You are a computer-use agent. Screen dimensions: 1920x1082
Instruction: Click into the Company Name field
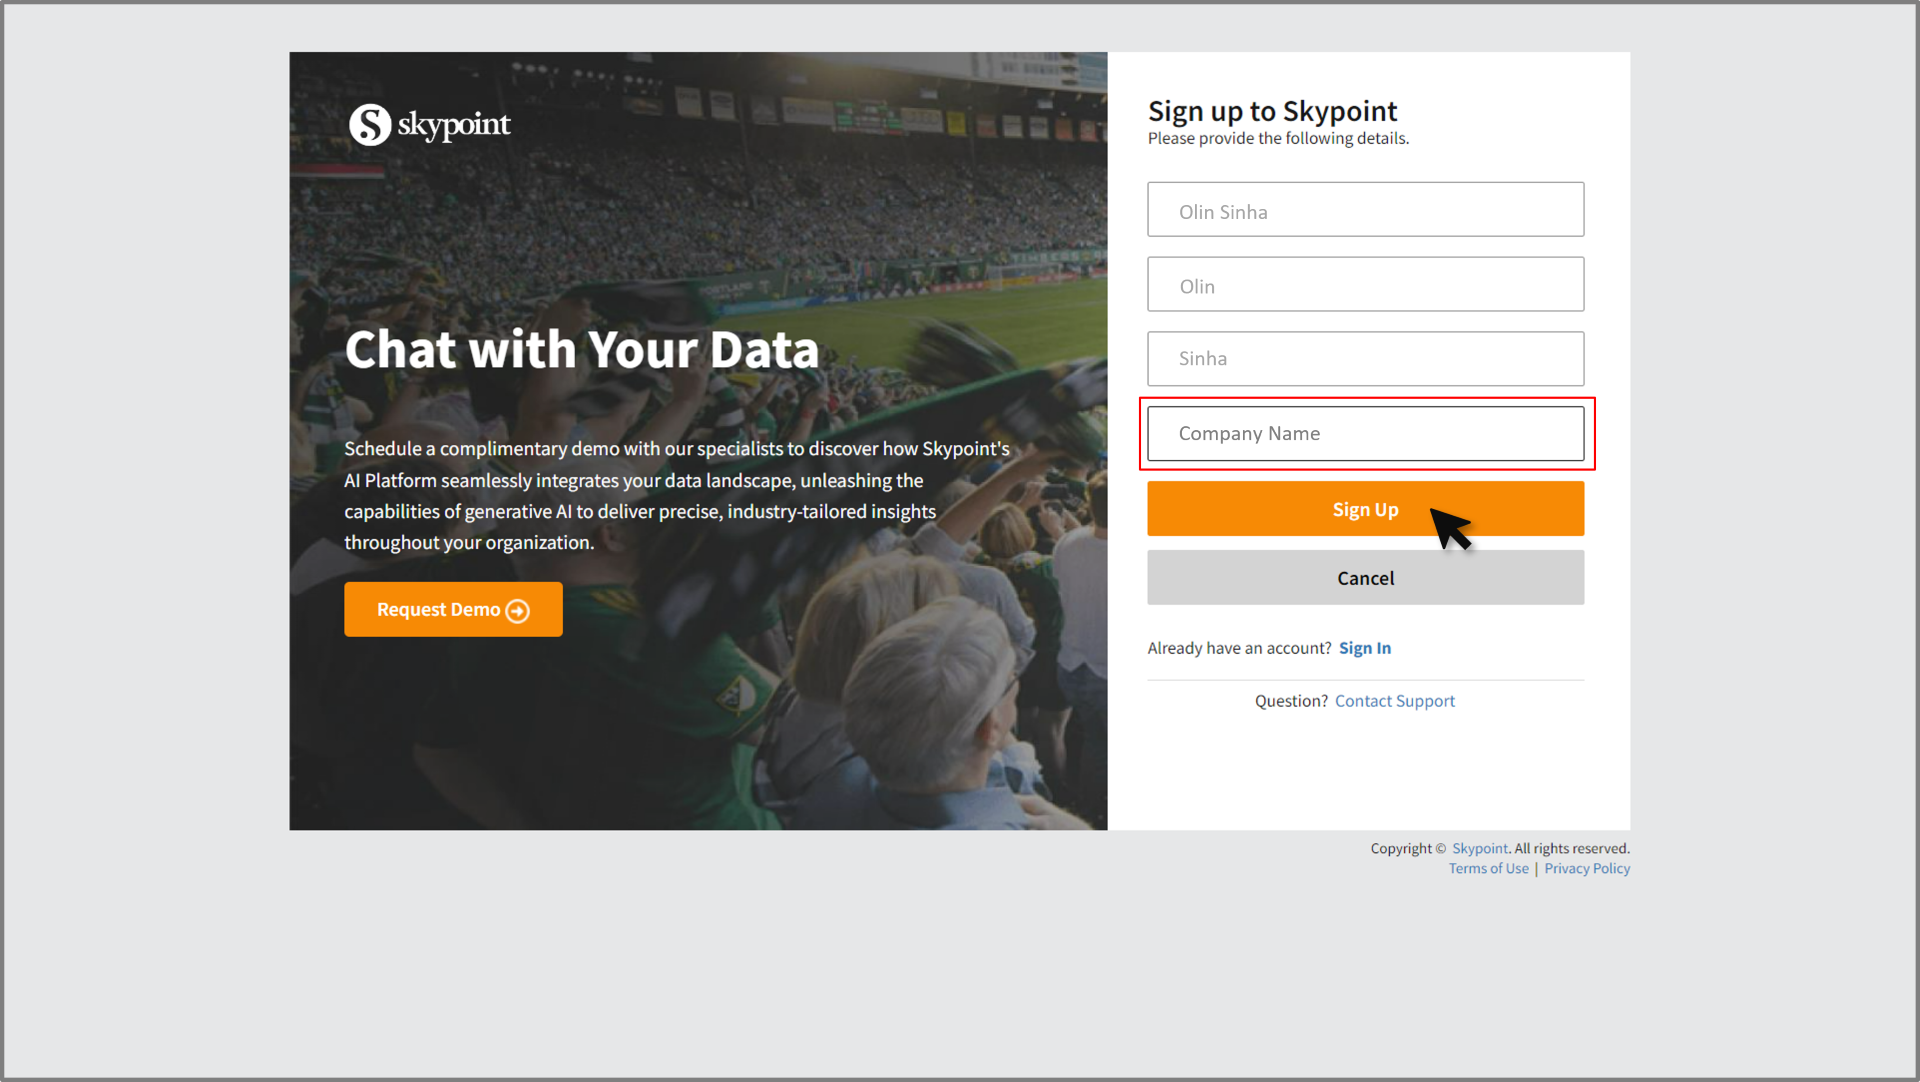pos(1365,434)
